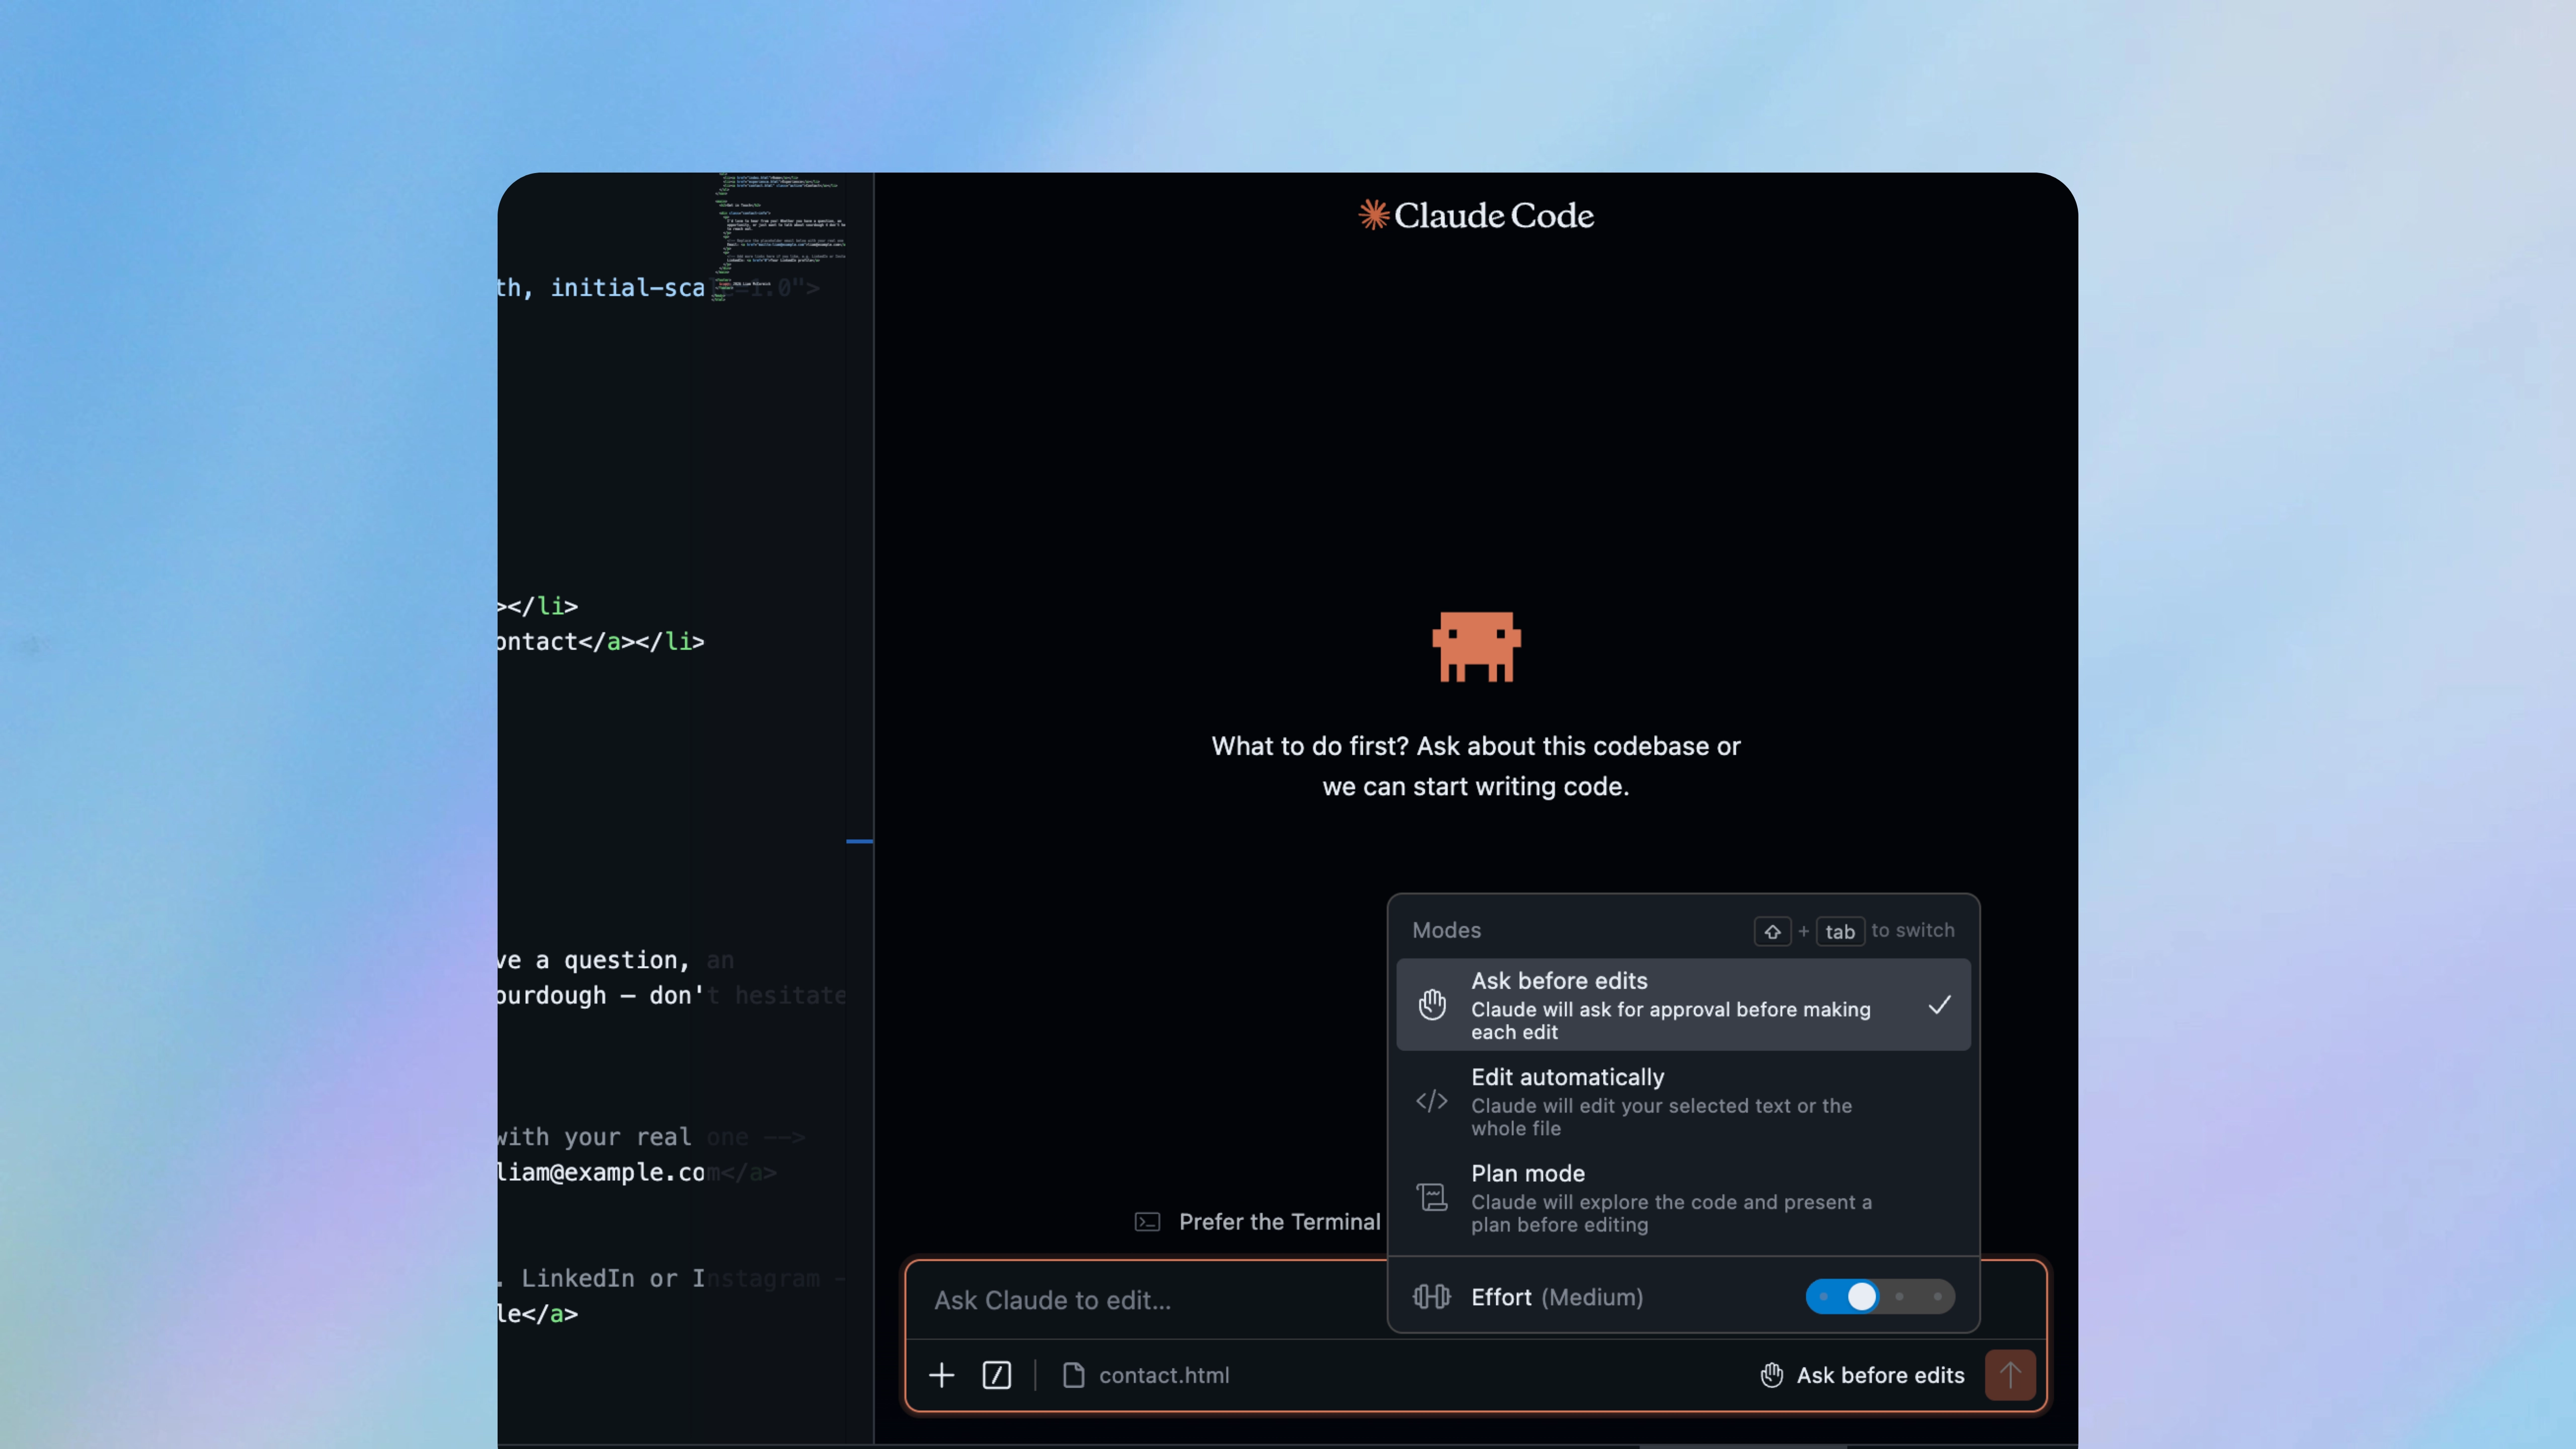
Task: Click the dumbbell Effort icon
Action: (x=1431, y=1297)
